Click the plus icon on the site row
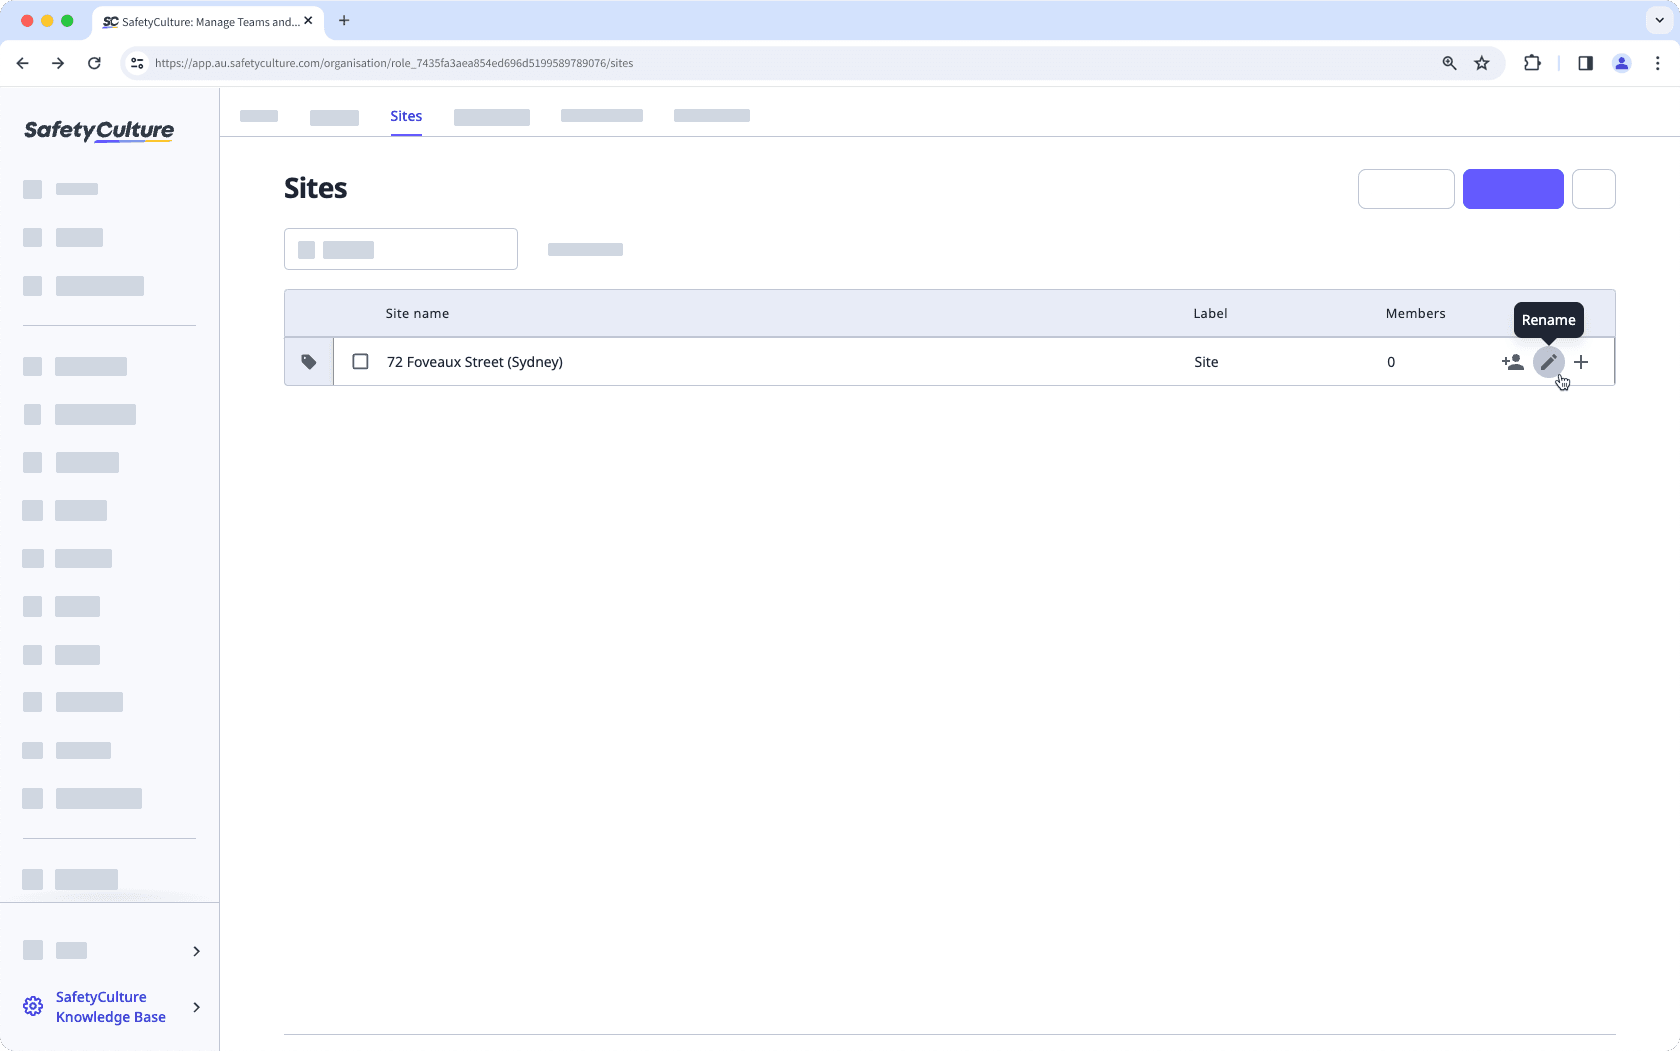 (1581, 362)
